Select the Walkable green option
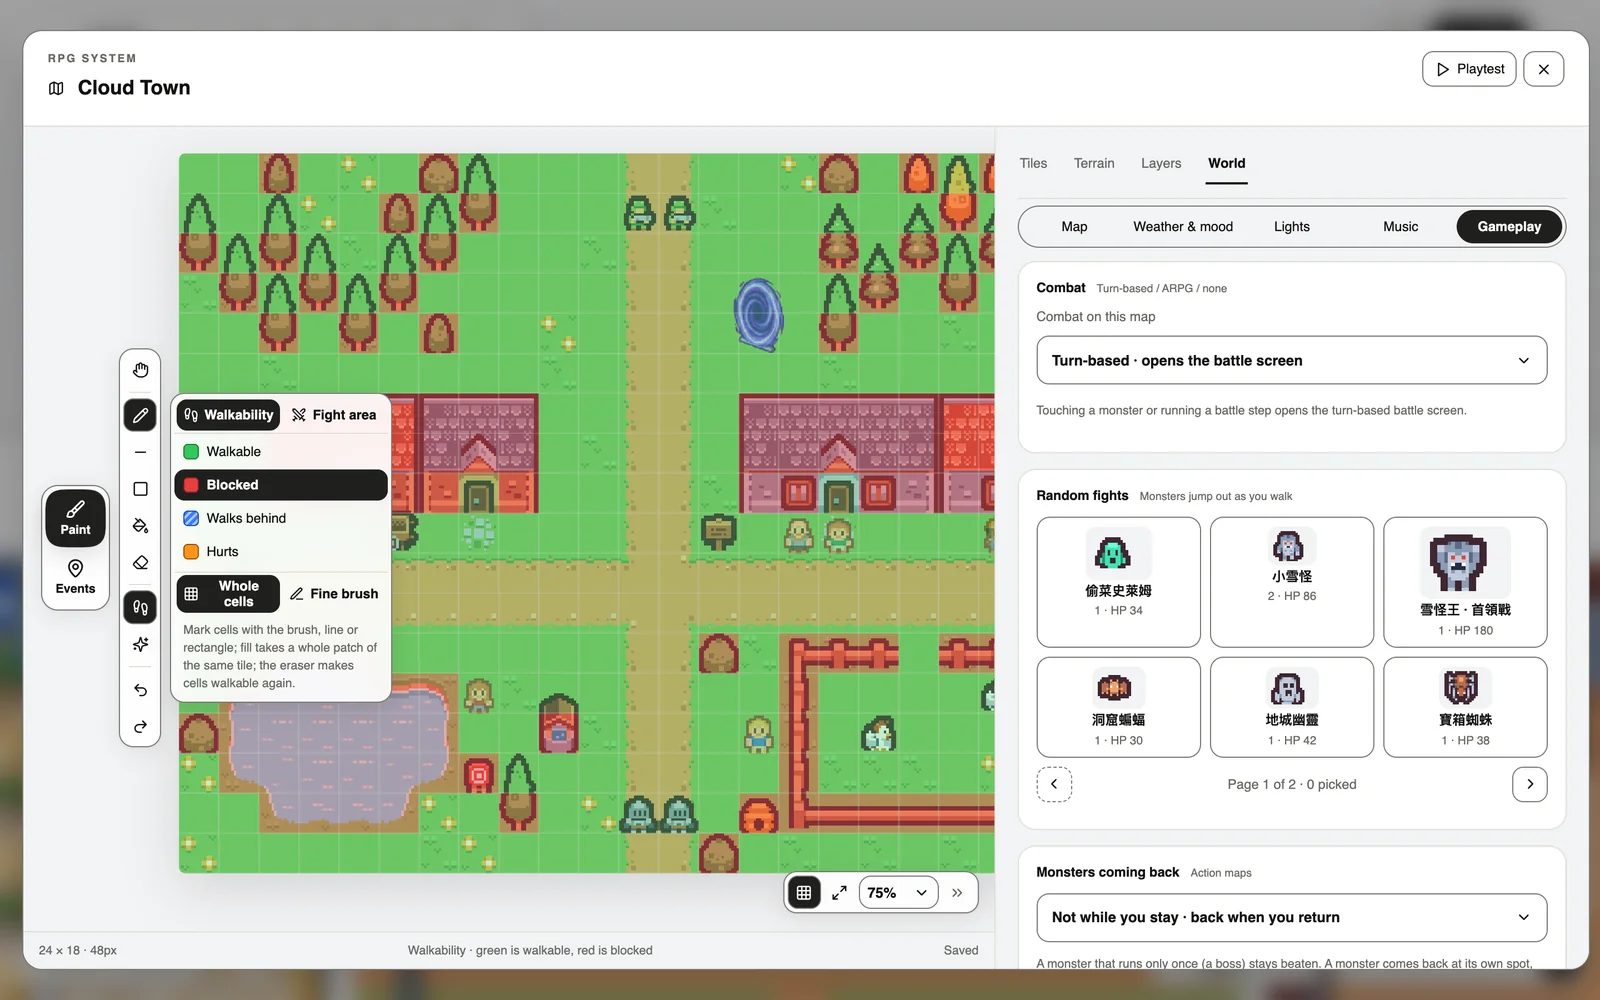The image size is (1600, 1000). pyautogui.click(x=281, y=452)
